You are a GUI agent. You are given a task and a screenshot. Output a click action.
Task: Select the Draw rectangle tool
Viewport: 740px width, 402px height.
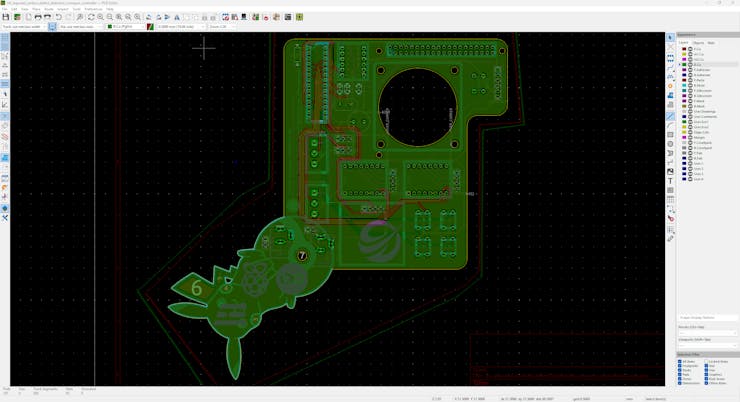tap(670, 134)
